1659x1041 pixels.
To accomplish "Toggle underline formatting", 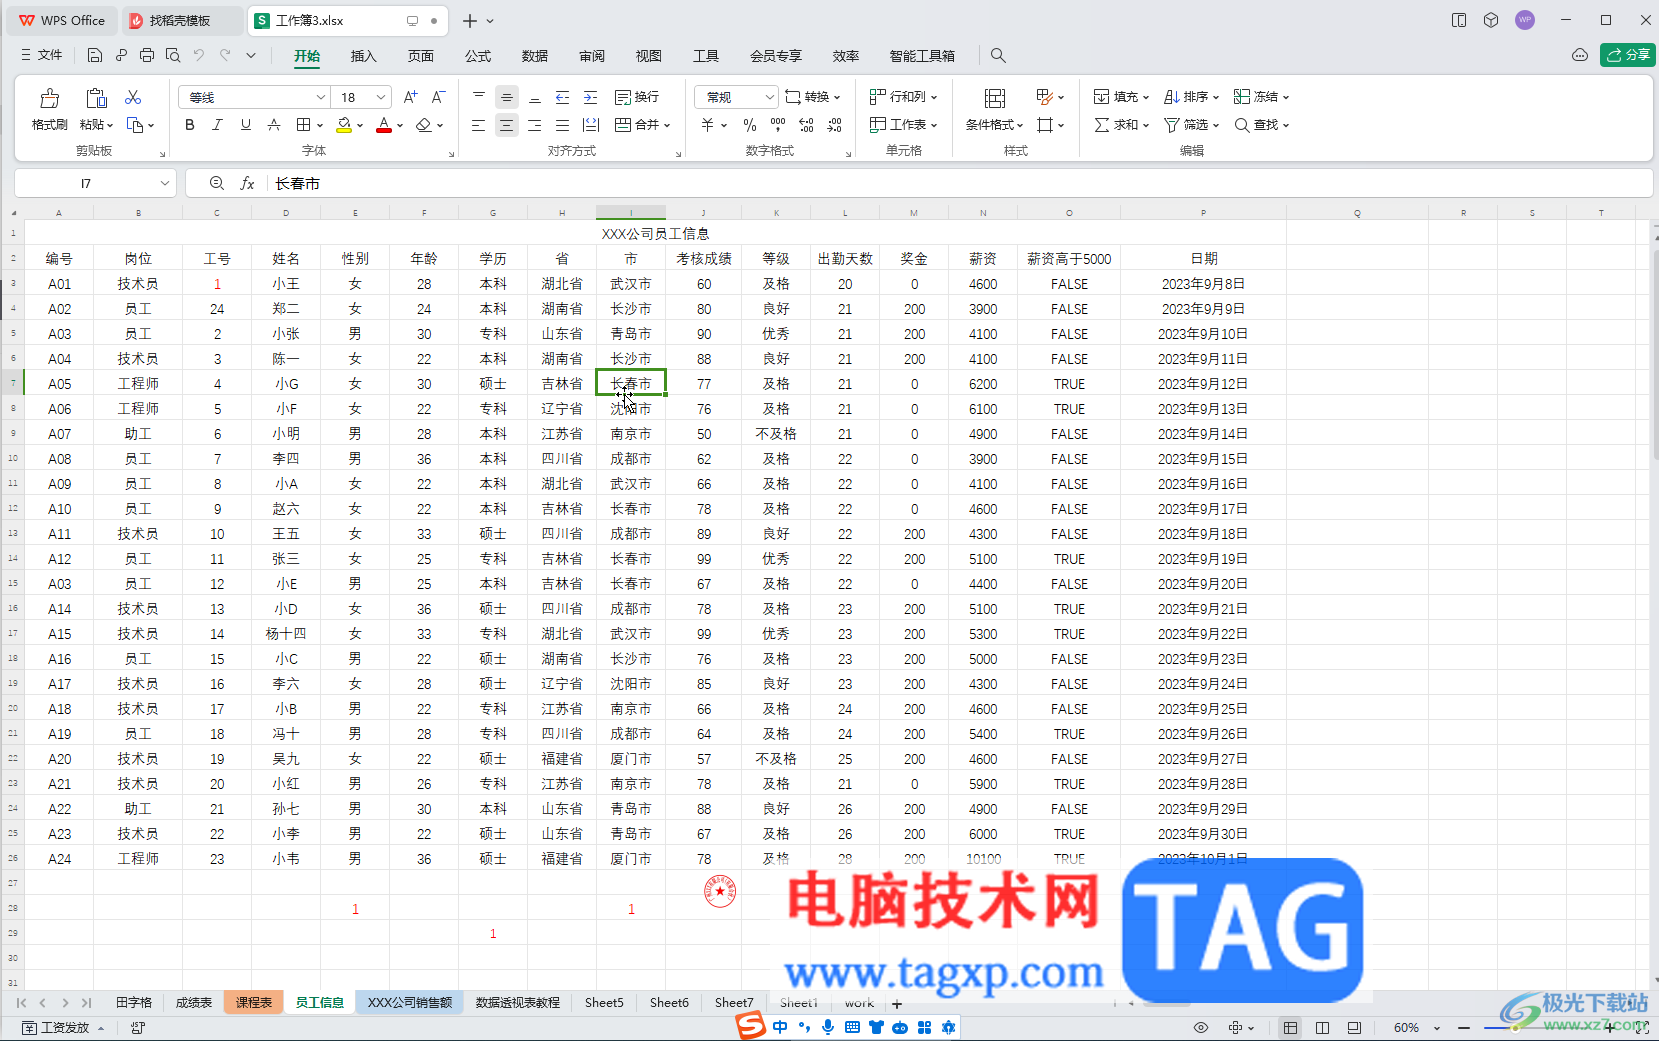I will [245, 125].
